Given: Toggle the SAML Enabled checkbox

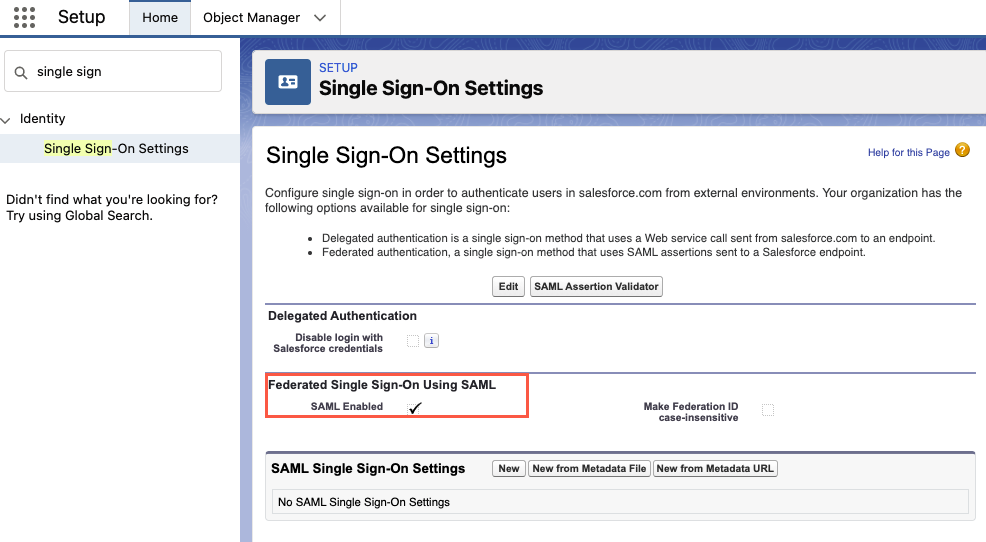Looking at the screenshot, I should tap(414, 408).
